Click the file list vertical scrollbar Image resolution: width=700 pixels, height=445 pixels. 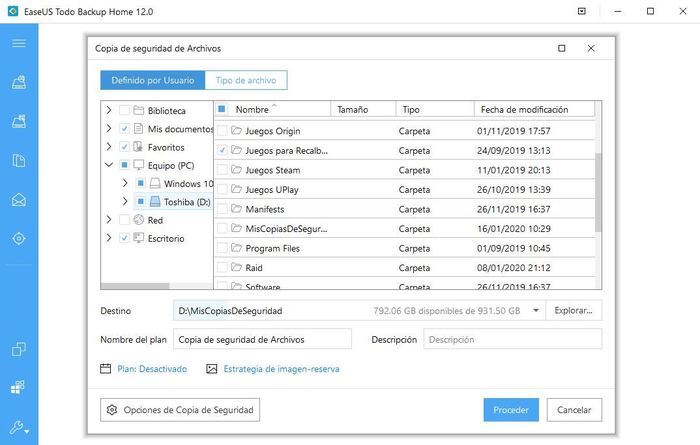(x=598, y=192)
